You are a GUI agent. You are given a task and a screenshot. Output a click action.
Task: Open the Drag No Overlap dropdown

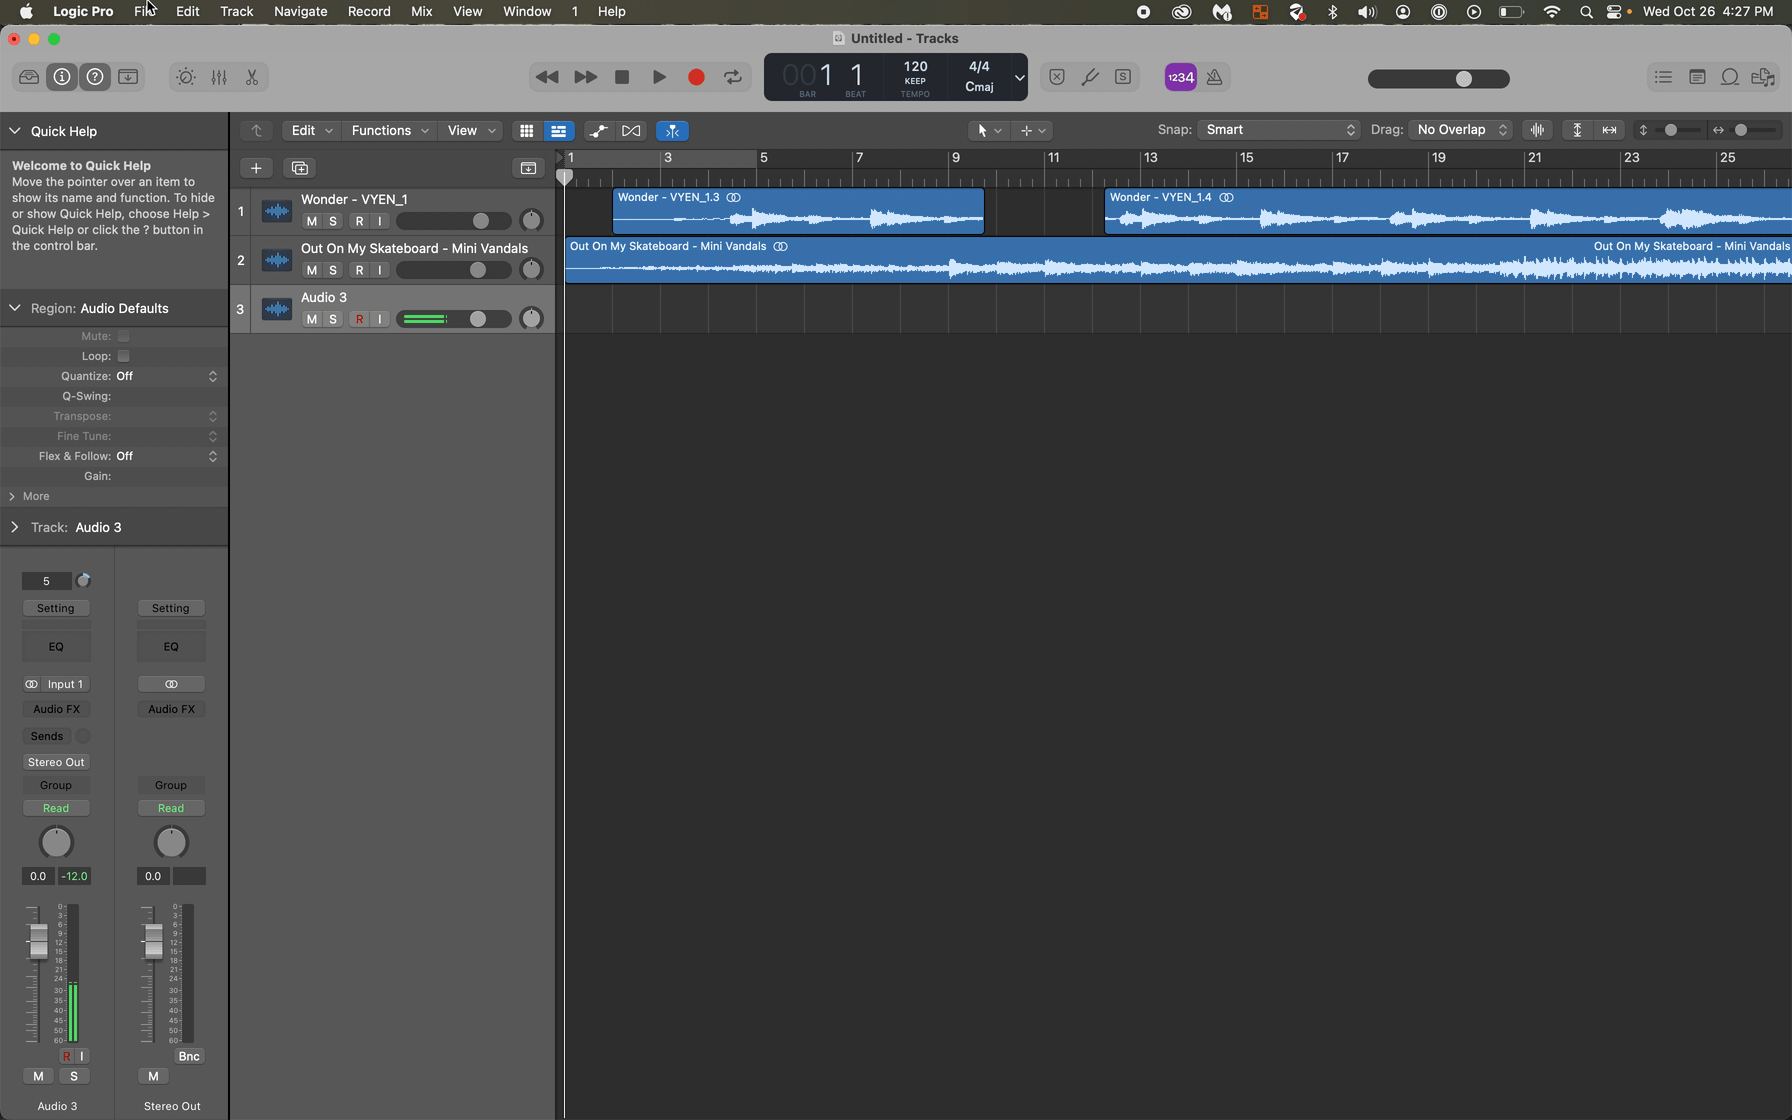point(1460,130)
